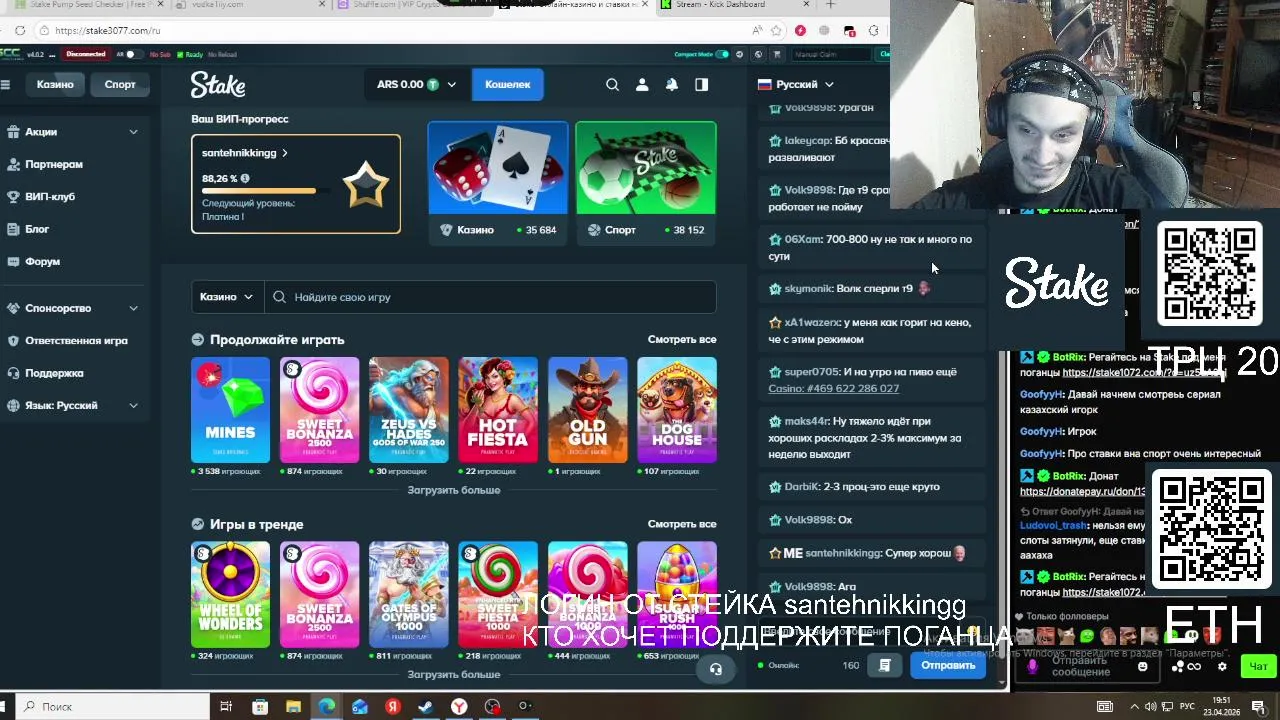Switch to Stream - Kick Dashboard tab

(735, 5)
